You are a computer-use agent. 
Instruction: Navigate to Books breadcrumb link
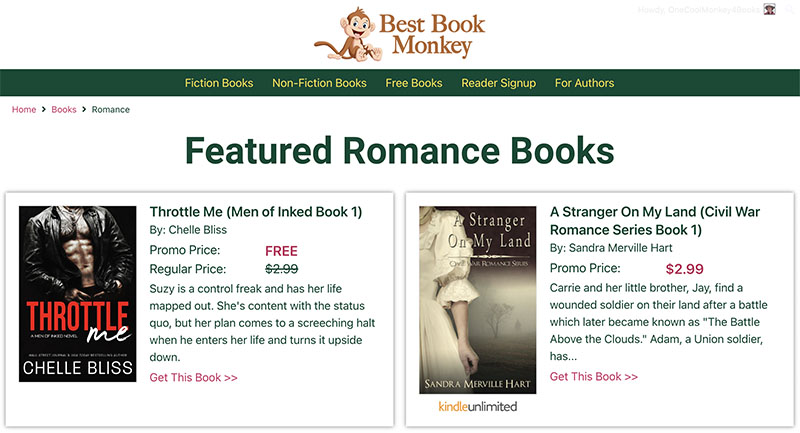tap(64, 109)
